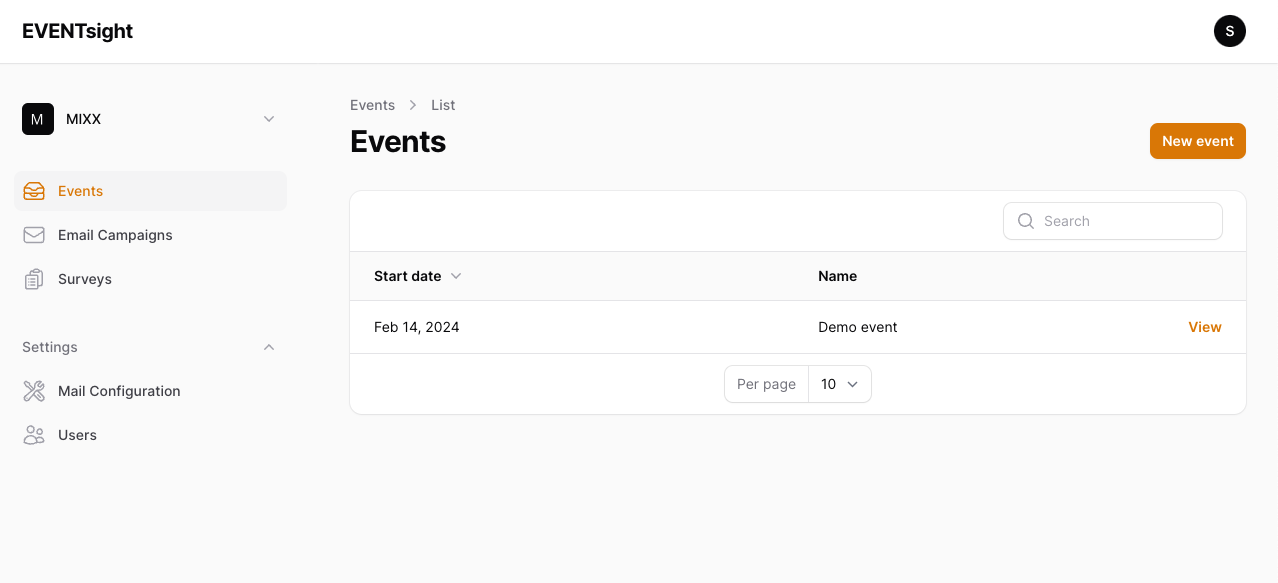Click the magnifying glass search icon

coord(1025,221)
